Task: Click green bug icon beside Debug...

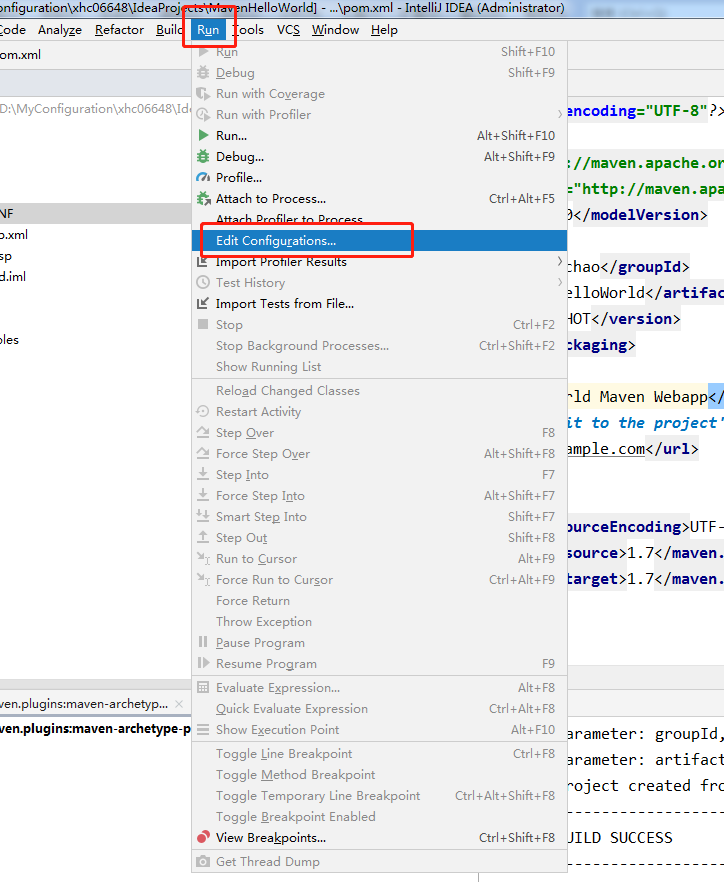Action: point(203,156)
